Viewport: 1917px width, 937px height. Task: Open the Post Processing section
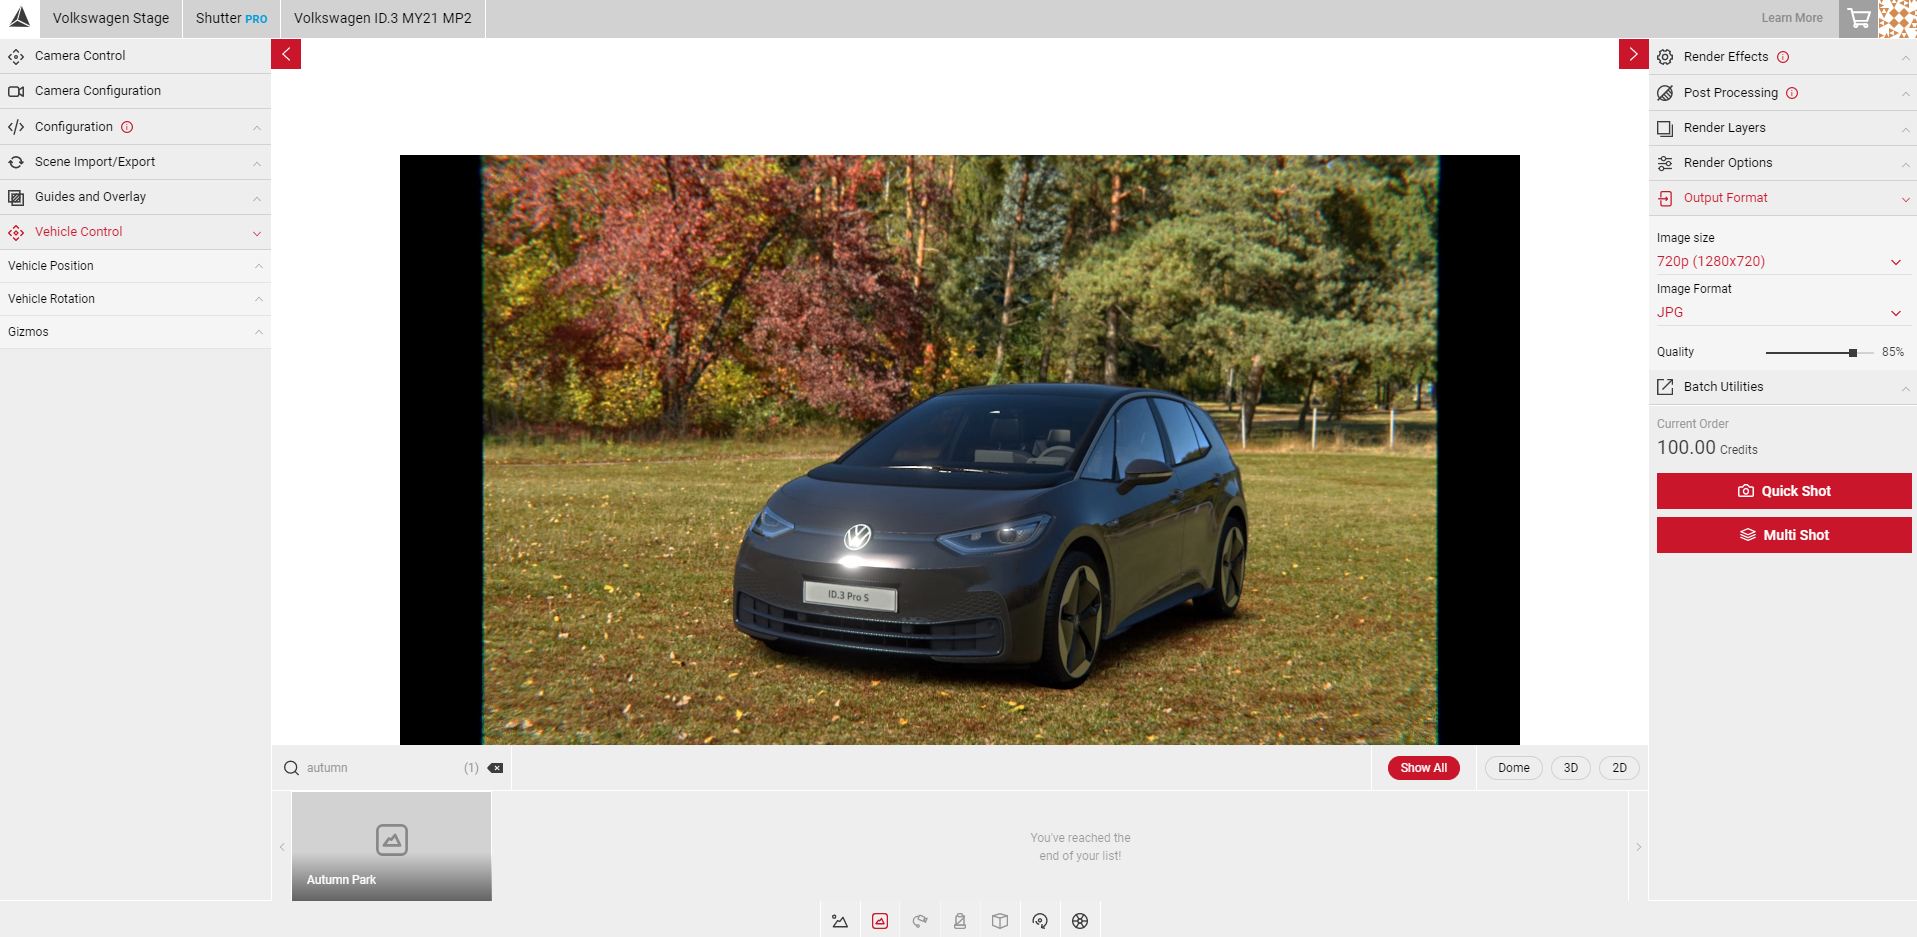(1783, 93)
